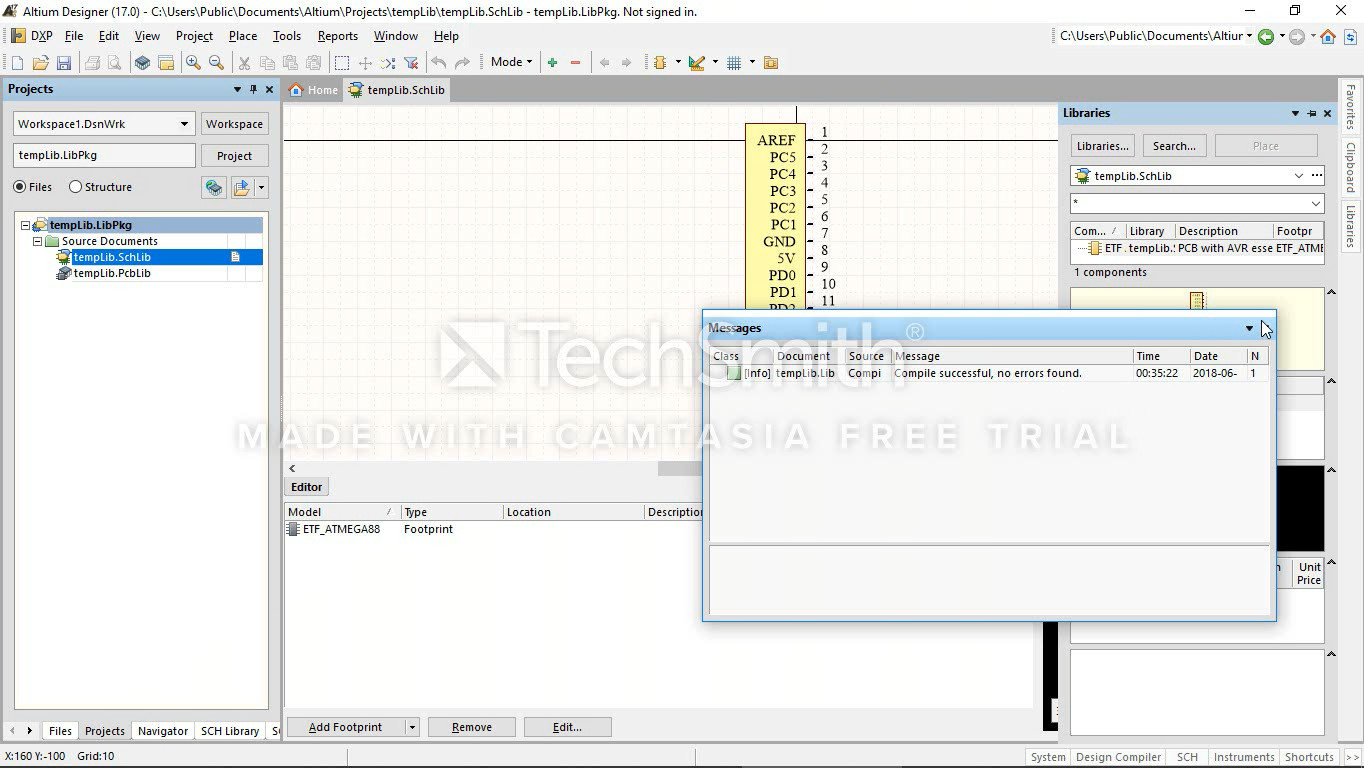Screen dimensions: 1364x768
Task: Click the Zoom Out magnifier icon
Action: 216,63
